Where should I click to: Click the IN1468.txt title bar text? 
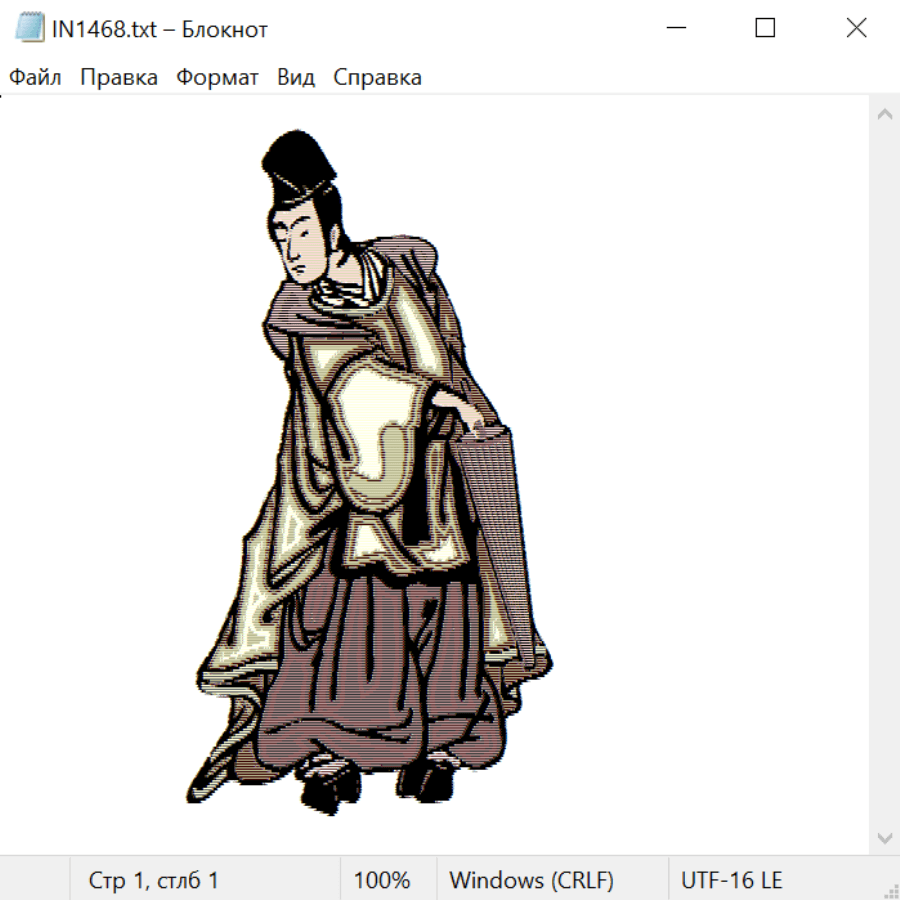(x=160, y=29)
